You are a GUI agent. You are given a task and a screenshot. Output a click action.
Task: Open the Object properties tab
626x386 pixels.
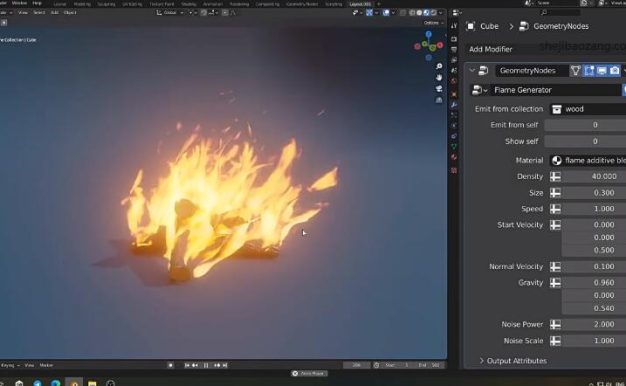click(454, 95)
